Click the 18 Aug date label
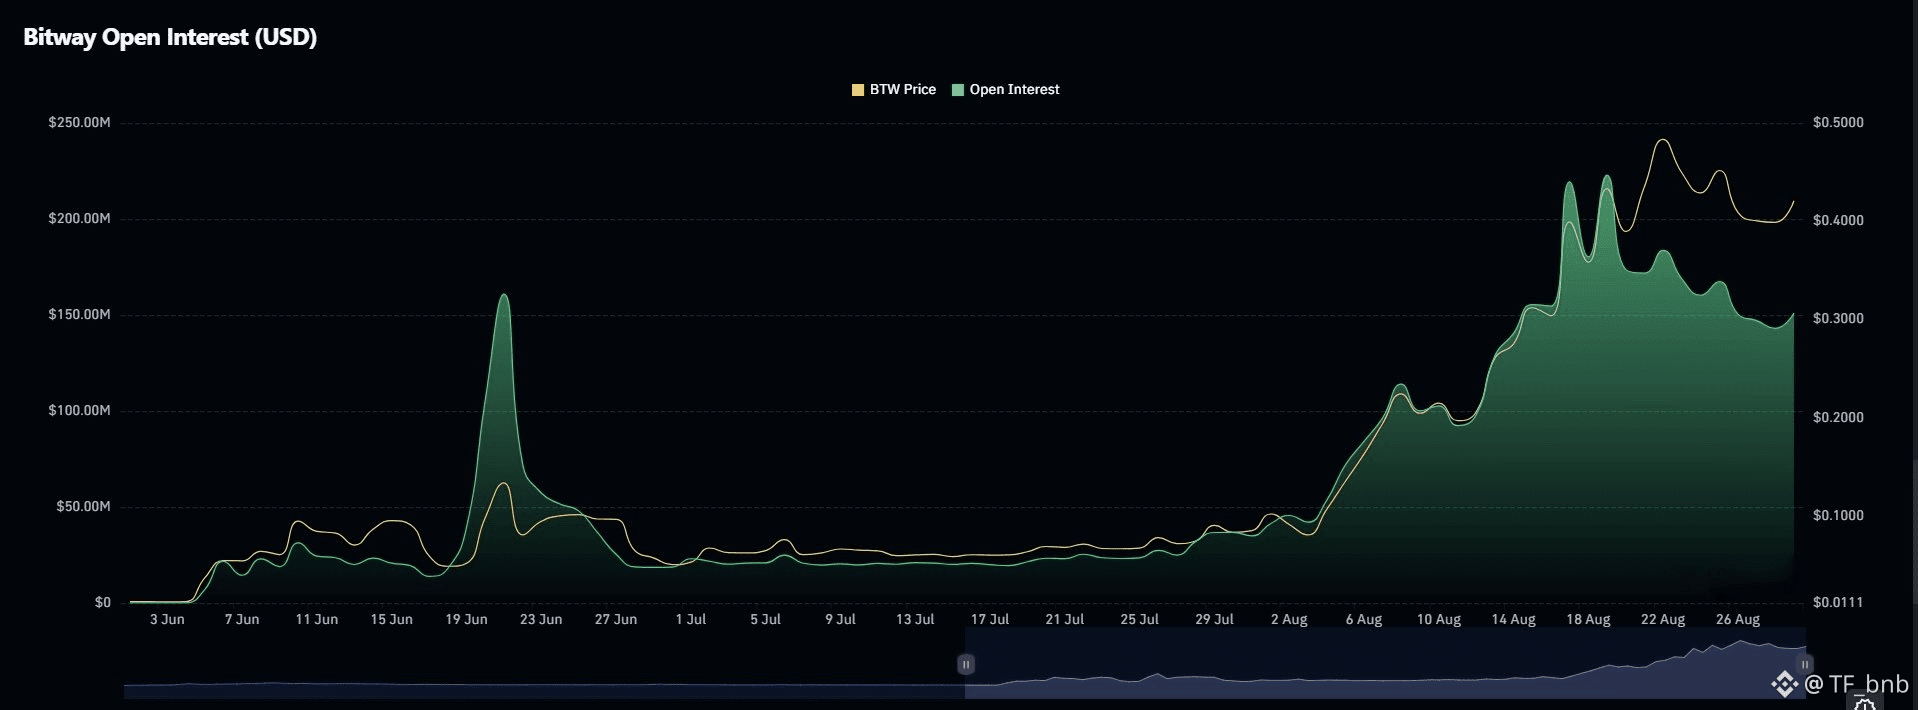 pos(1589,619)
